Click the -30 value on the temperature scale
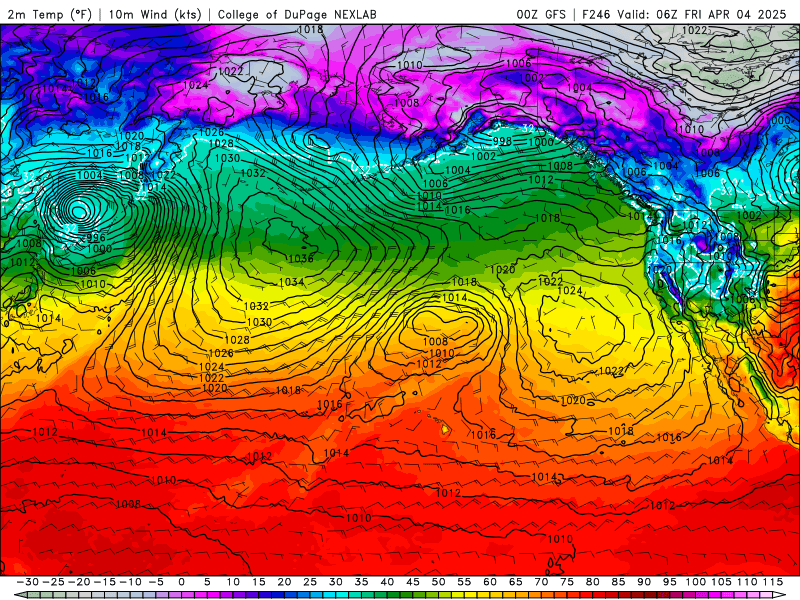 pos(28,582)
